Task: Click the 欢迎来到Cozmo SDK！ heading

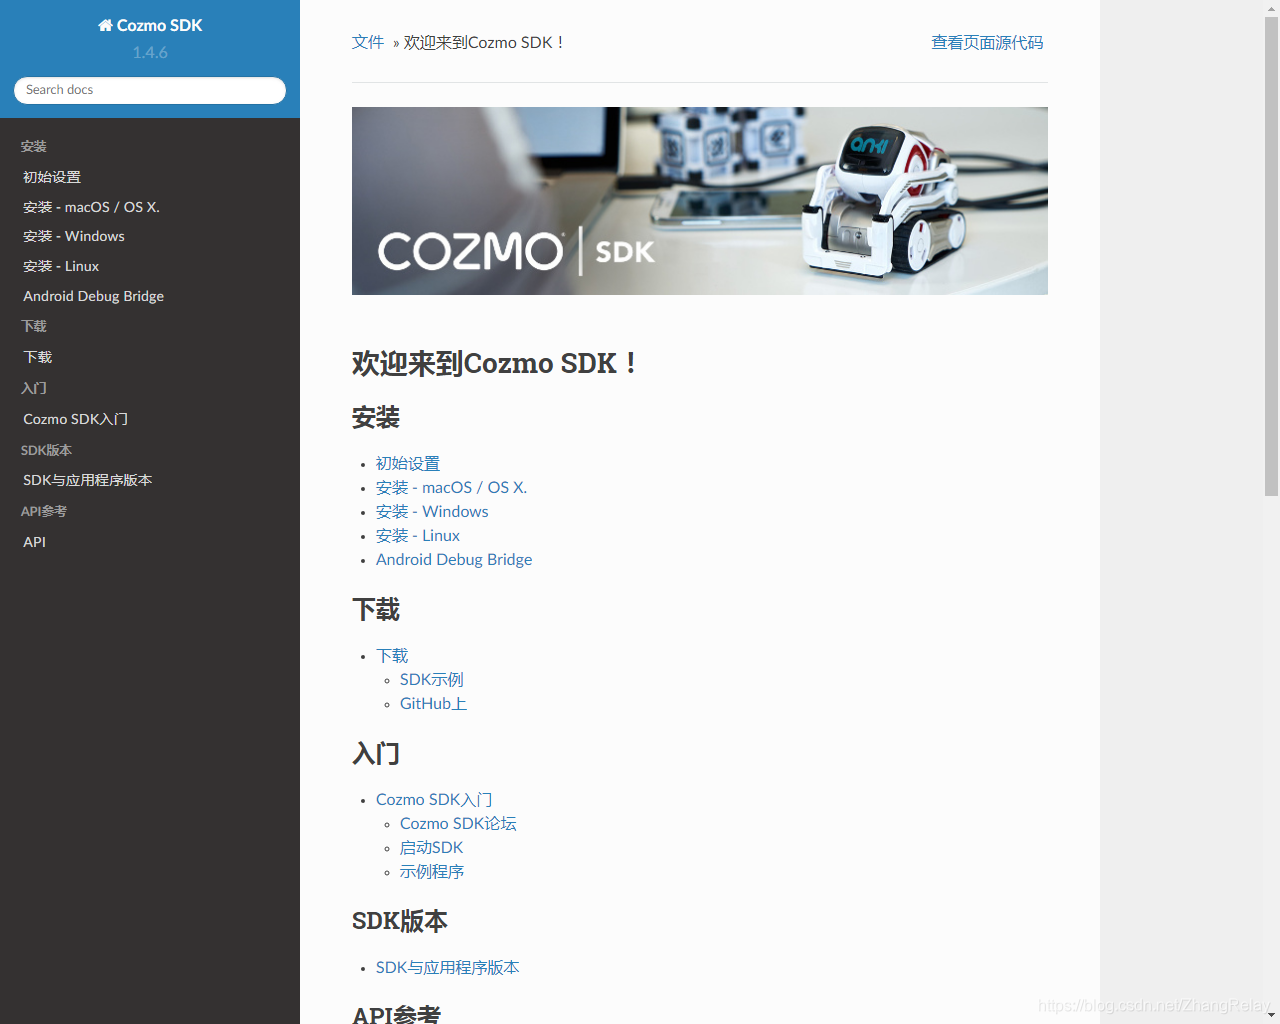Action: coord(495,363)
